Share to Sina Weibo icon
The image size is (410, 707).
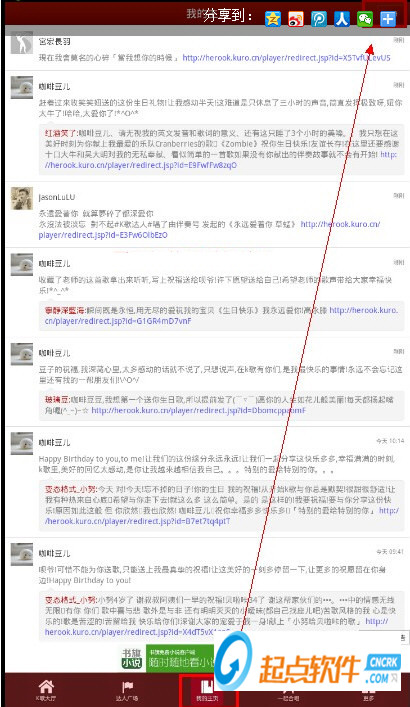(x=296, y=18)
